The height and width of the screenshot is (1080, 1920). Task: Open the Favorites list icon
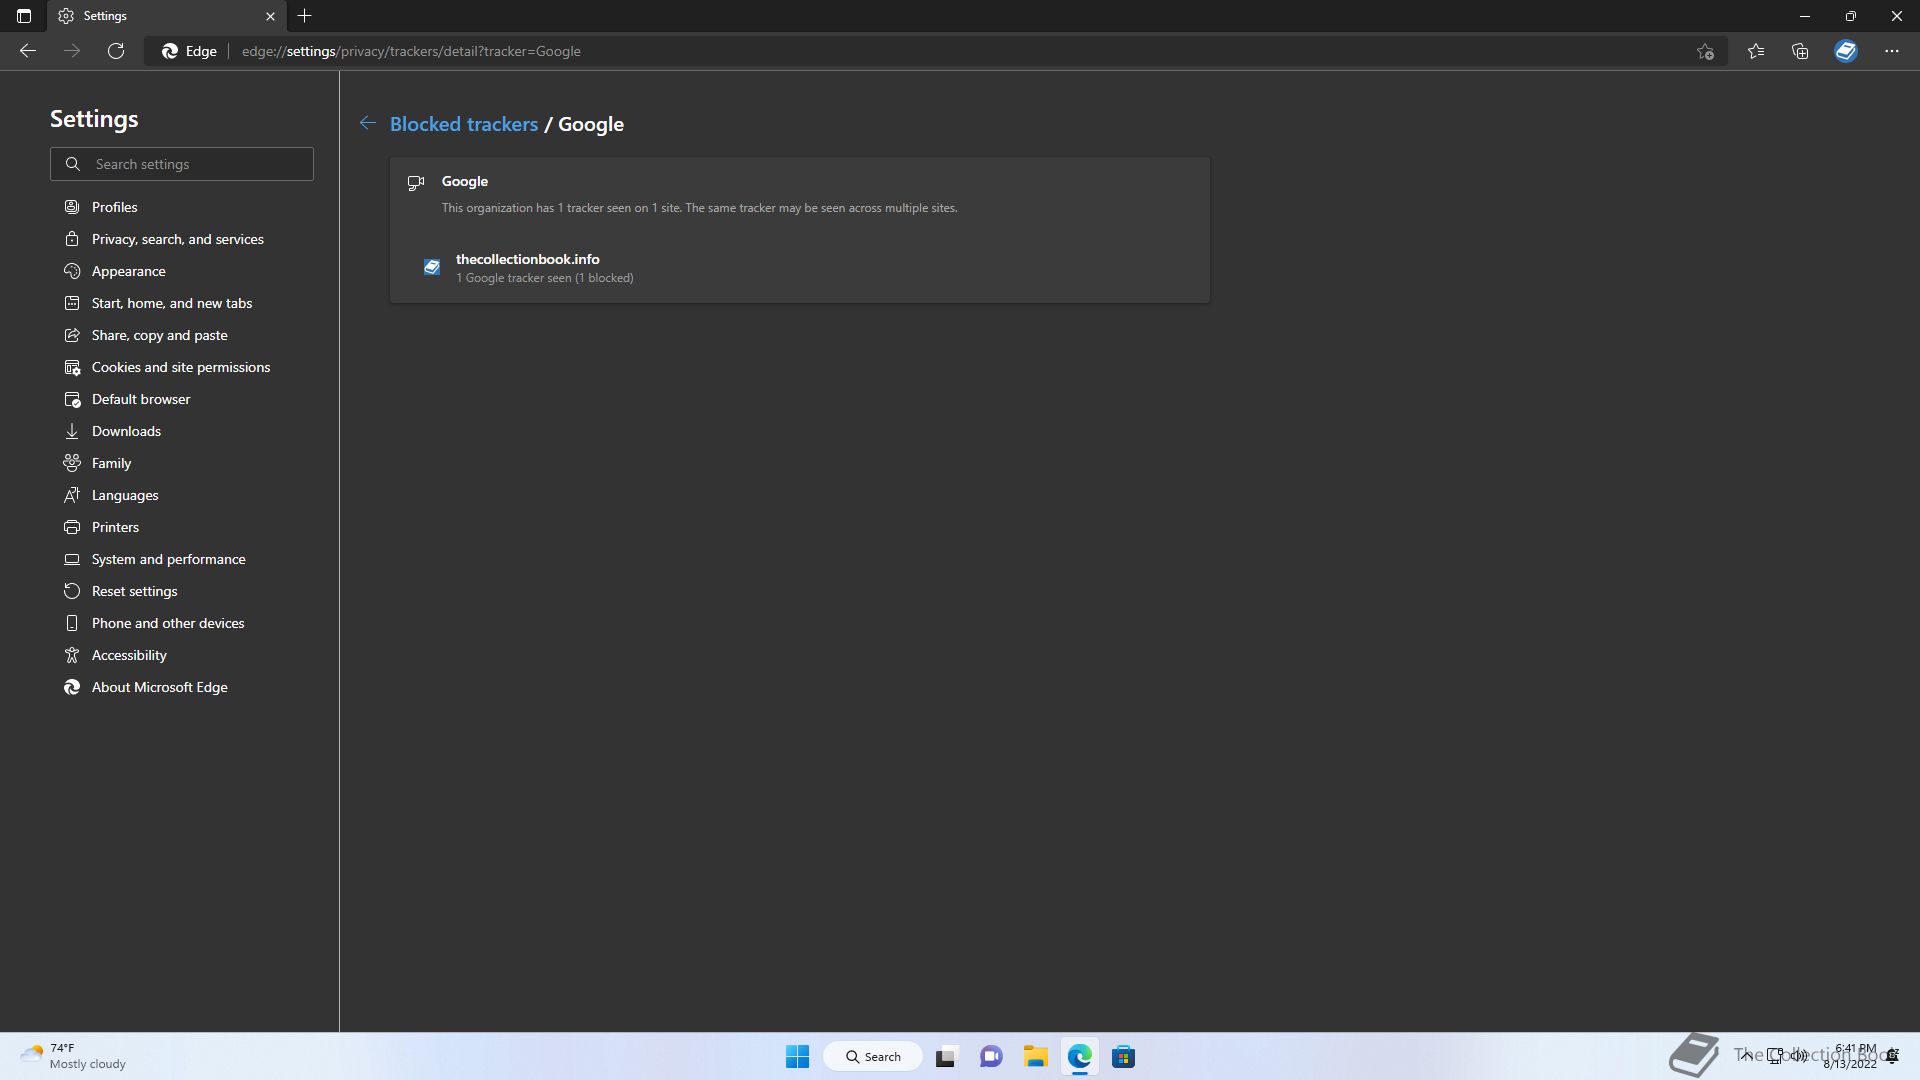click(x=1756, y=51)
